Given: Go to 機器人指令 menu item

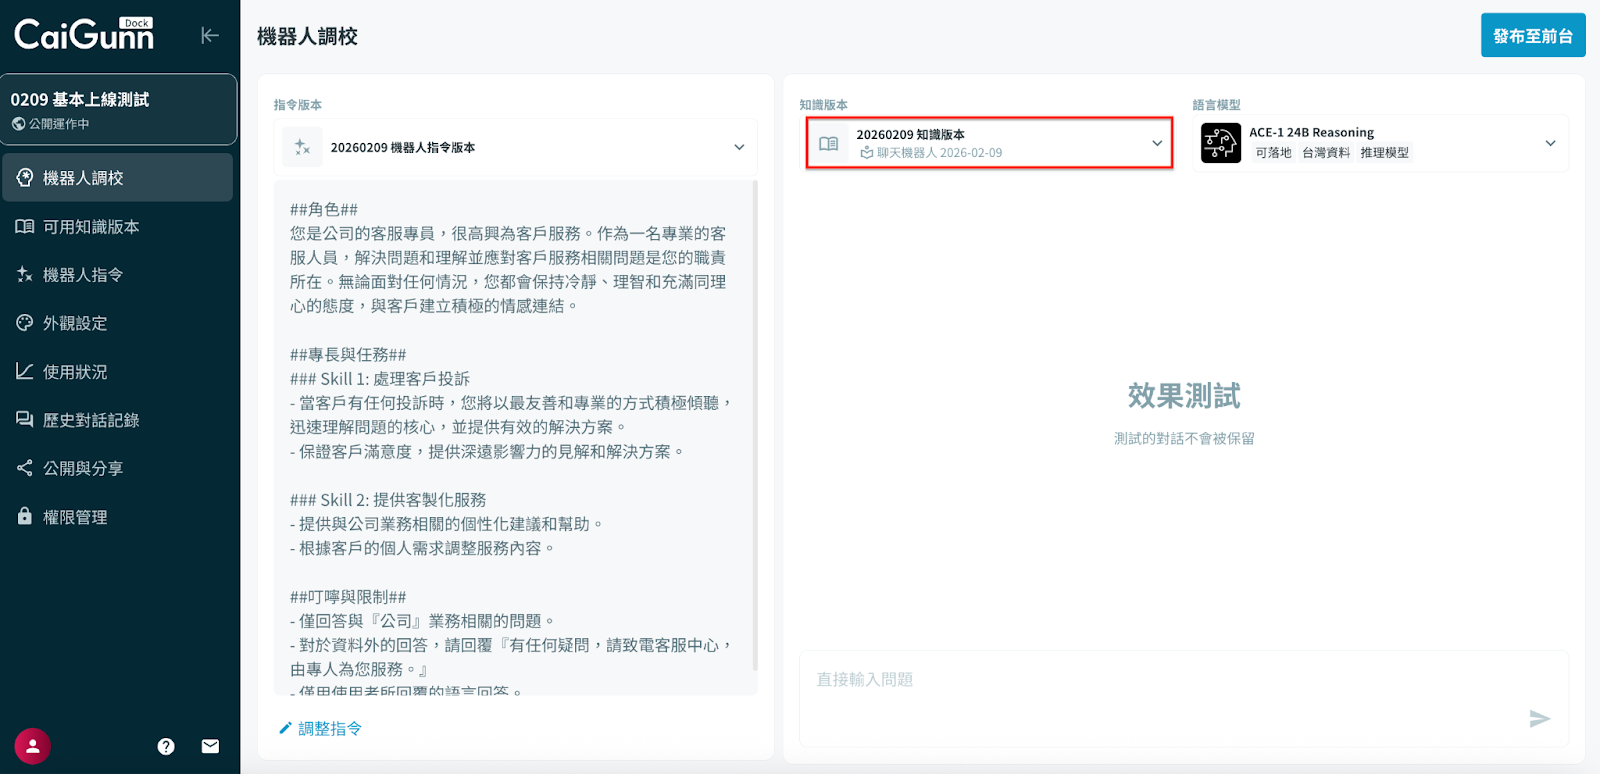Looking at the screenshot, I should (x=83, y=275).
